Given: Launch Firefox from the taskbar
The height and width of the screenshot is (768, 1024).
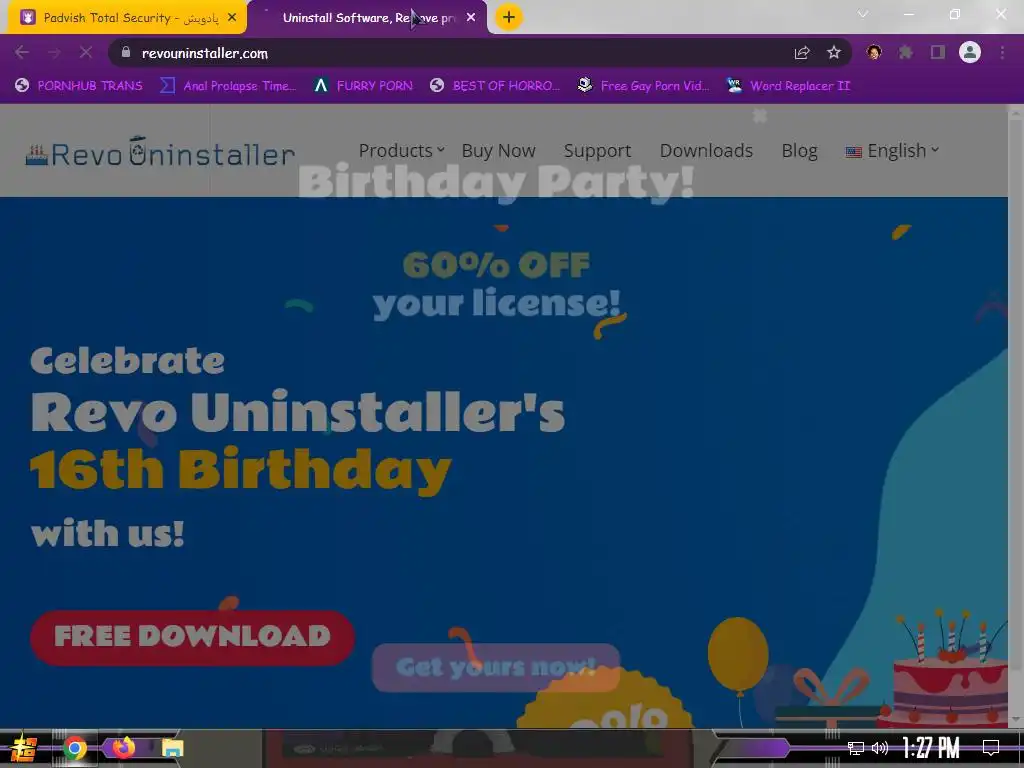Looking at the screenshot, I should coord(123,747).
